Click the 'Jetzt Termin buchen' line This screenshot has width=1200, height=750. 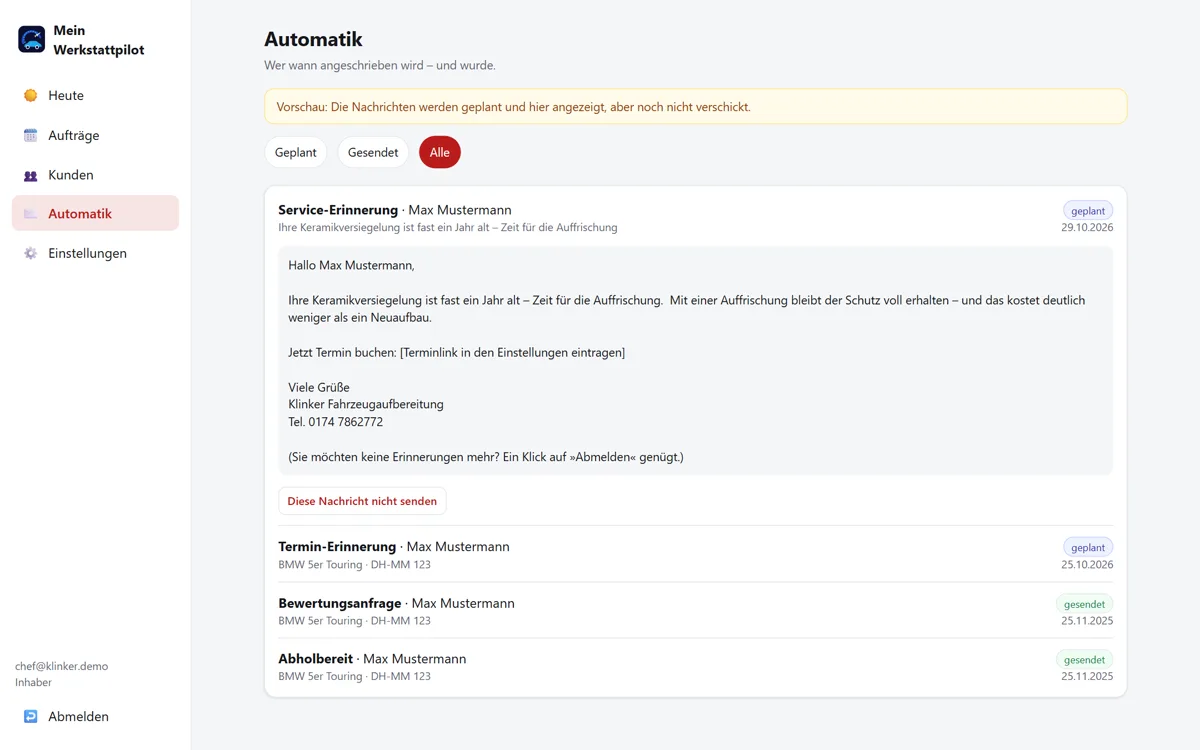click(x=456, y=352)
